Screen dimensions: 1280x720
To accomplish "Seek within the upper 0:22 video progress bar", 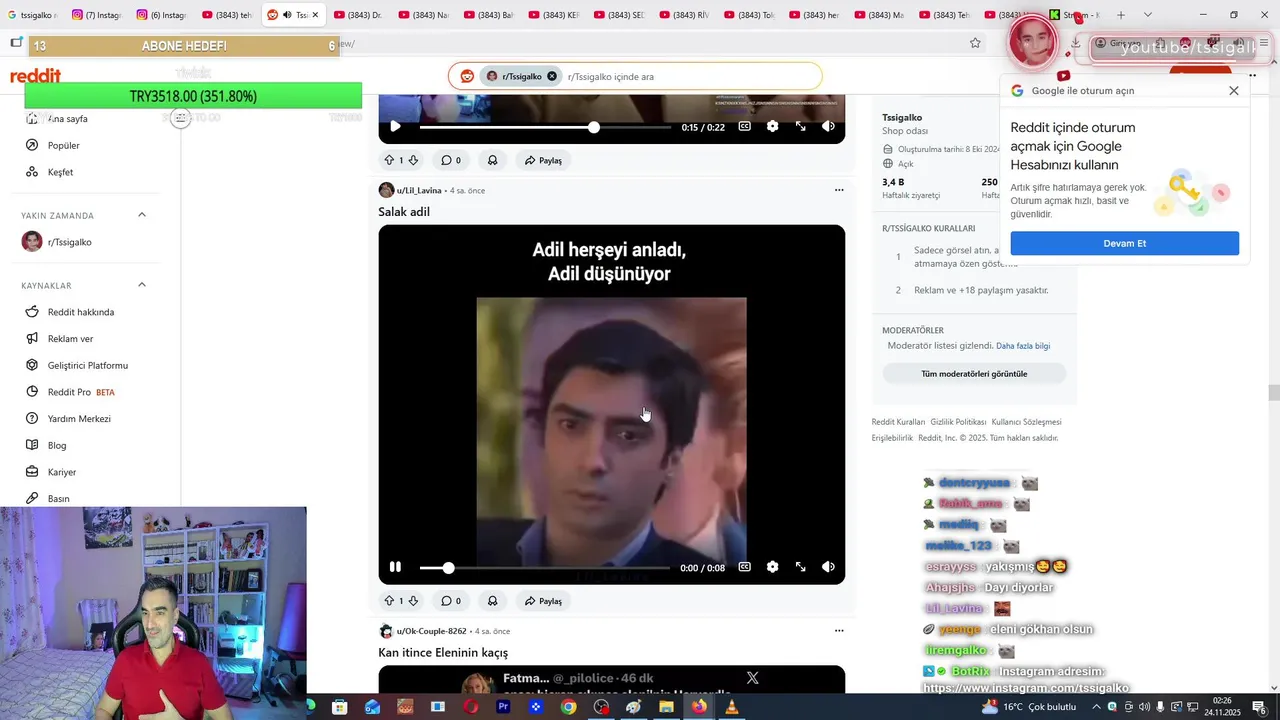I will pos(545,127).
